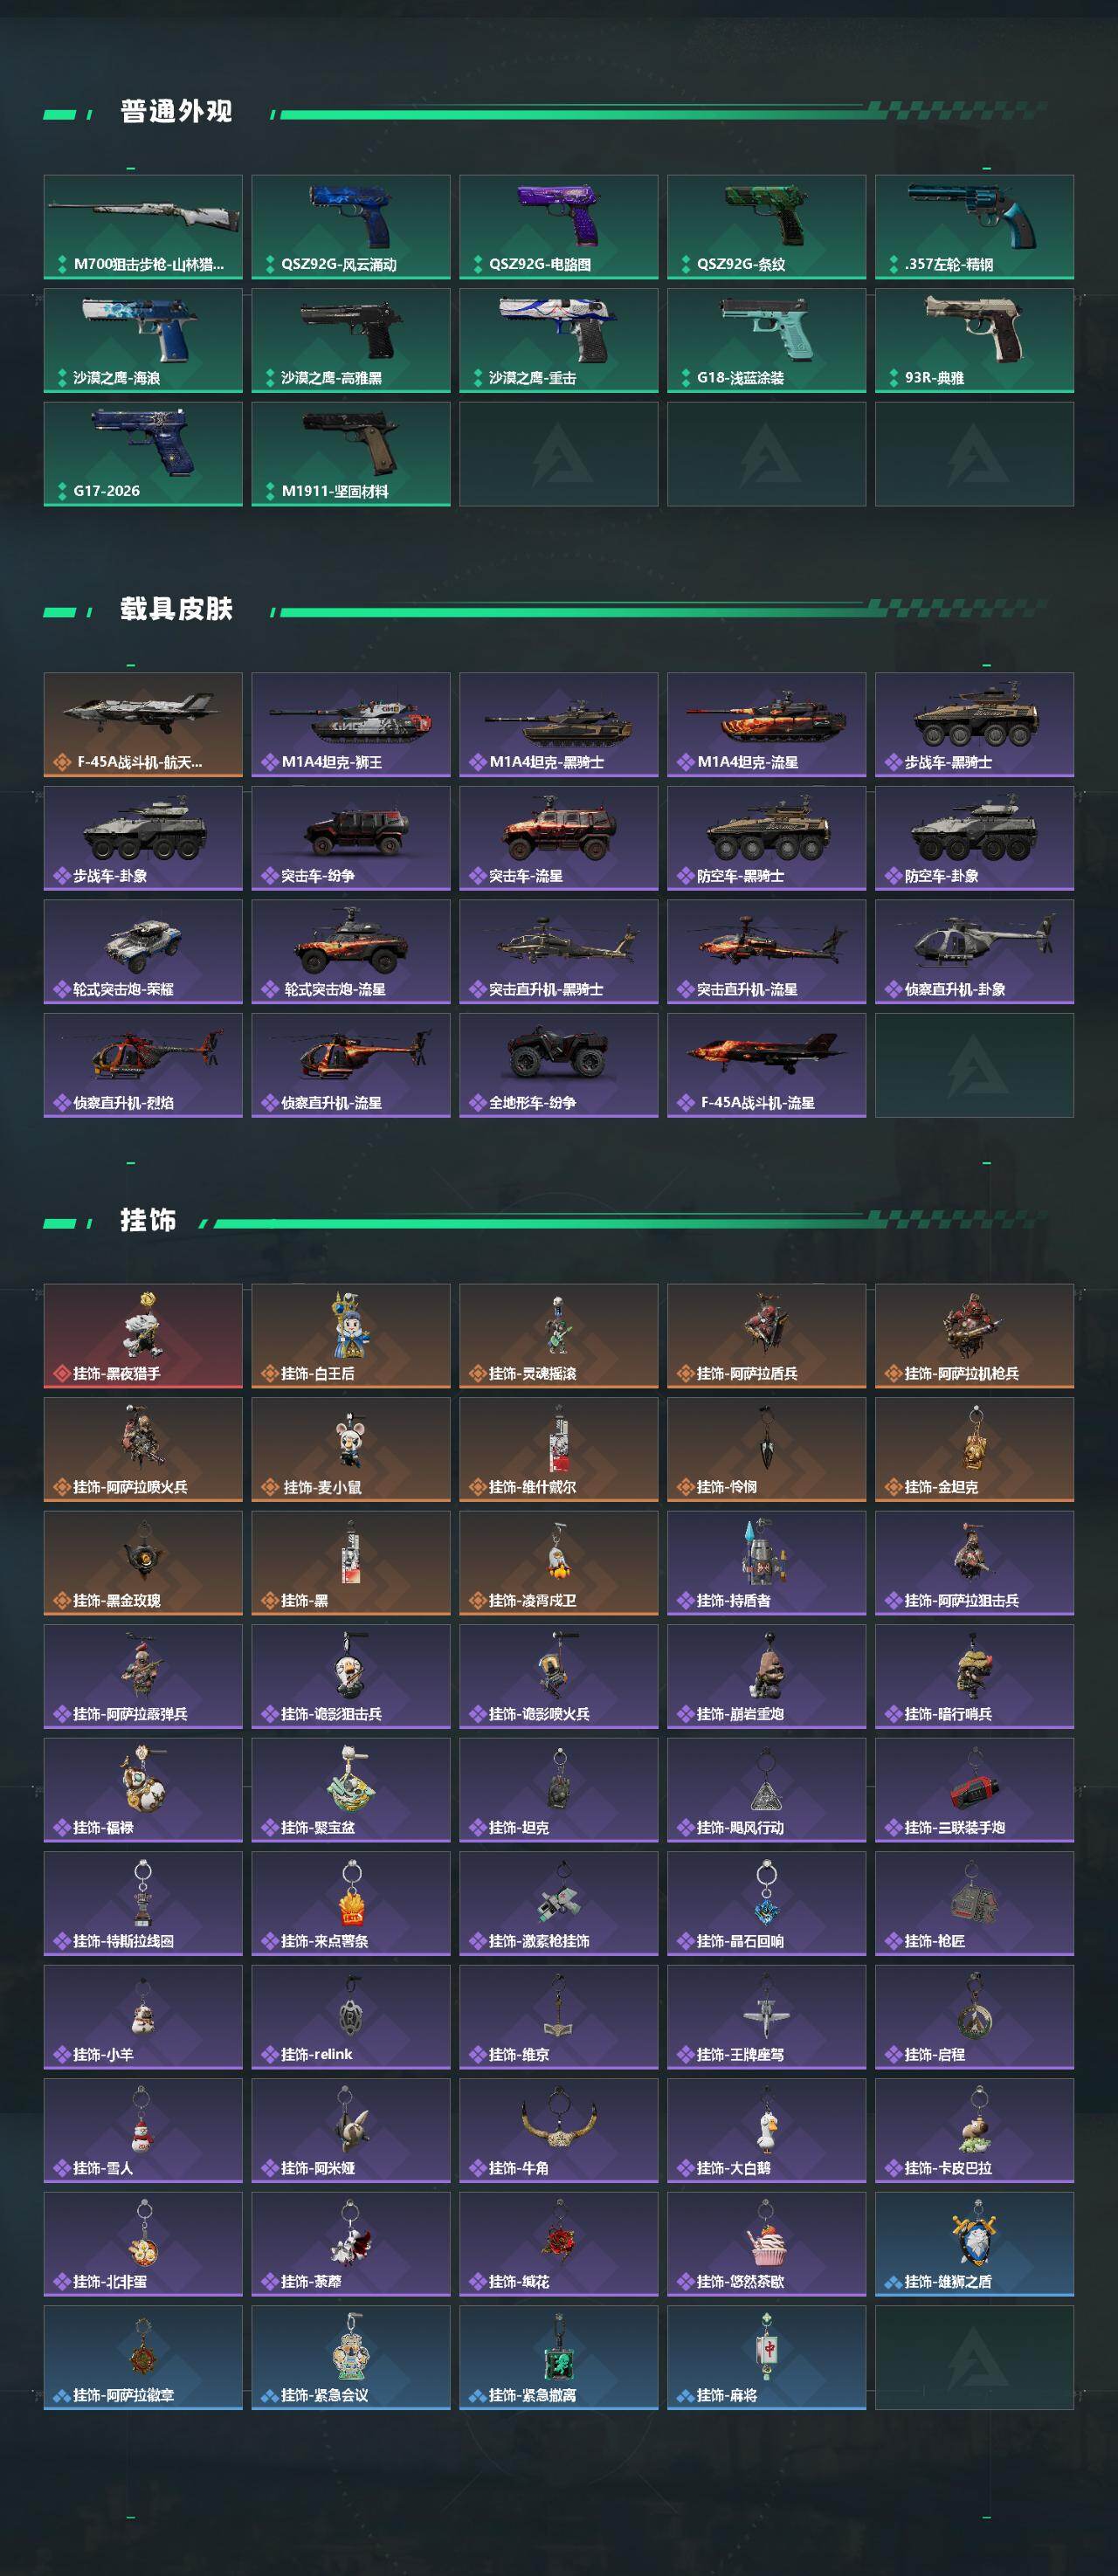Select the M700 sniper rifle skin card
Viewport: 1118px width, 2576px height.
coord(143,227)
